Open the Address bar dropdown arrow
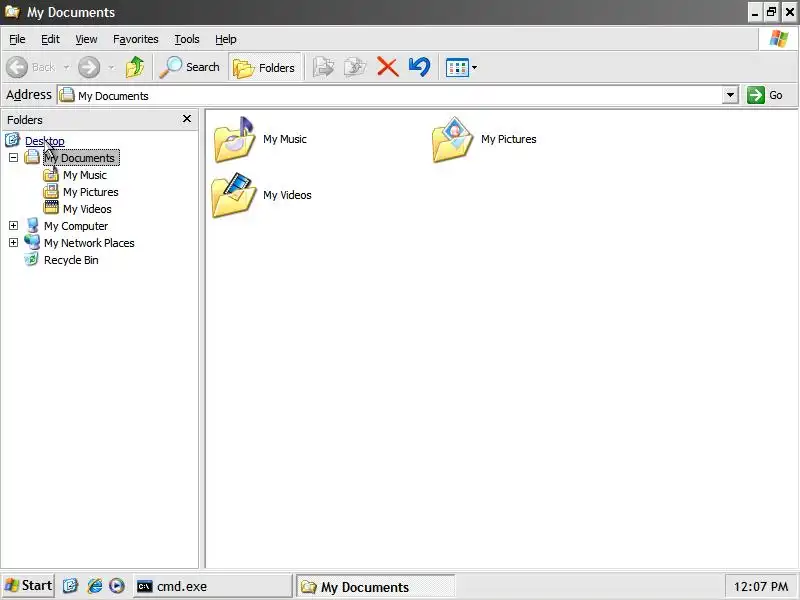Image resolution: width=800 pixels, height=600 pixels. pos(730,95)
